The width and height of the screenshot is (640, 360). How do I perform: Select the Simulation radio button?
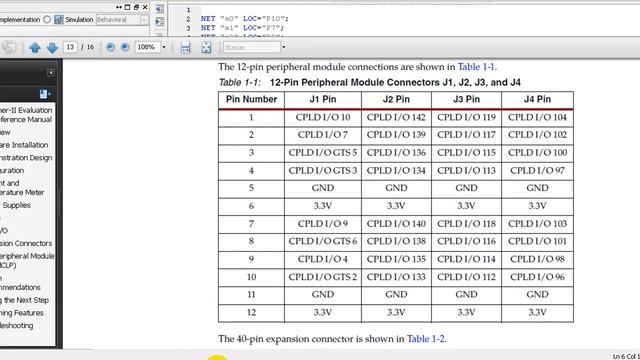click(47, 19)
